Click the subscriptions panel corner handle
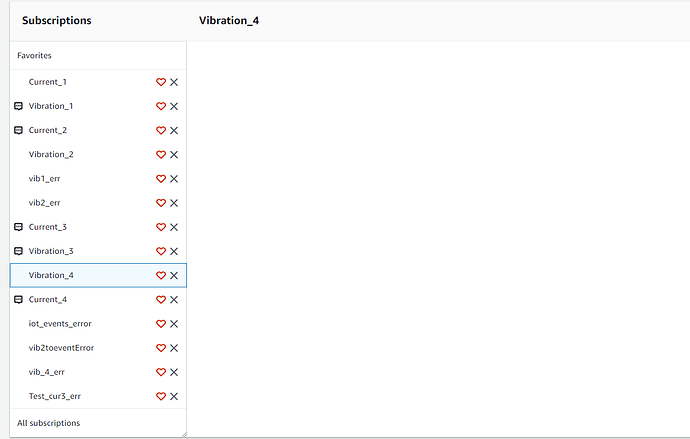 [184, 434]
